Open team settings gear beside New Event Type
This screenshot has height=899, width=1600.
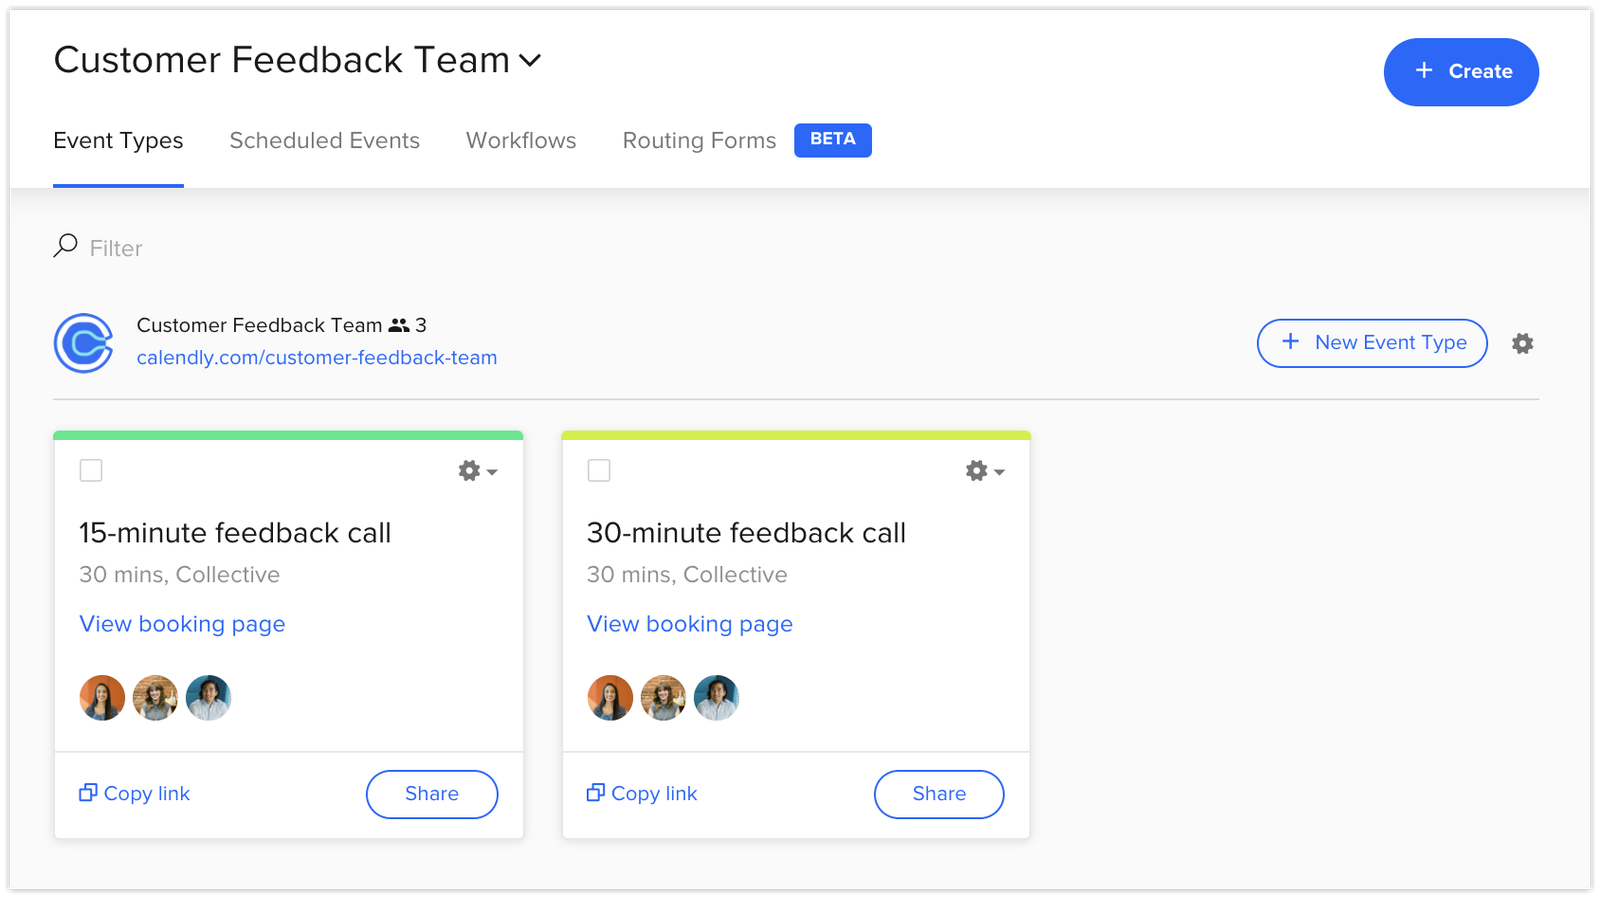click(x=1522, y=343)
